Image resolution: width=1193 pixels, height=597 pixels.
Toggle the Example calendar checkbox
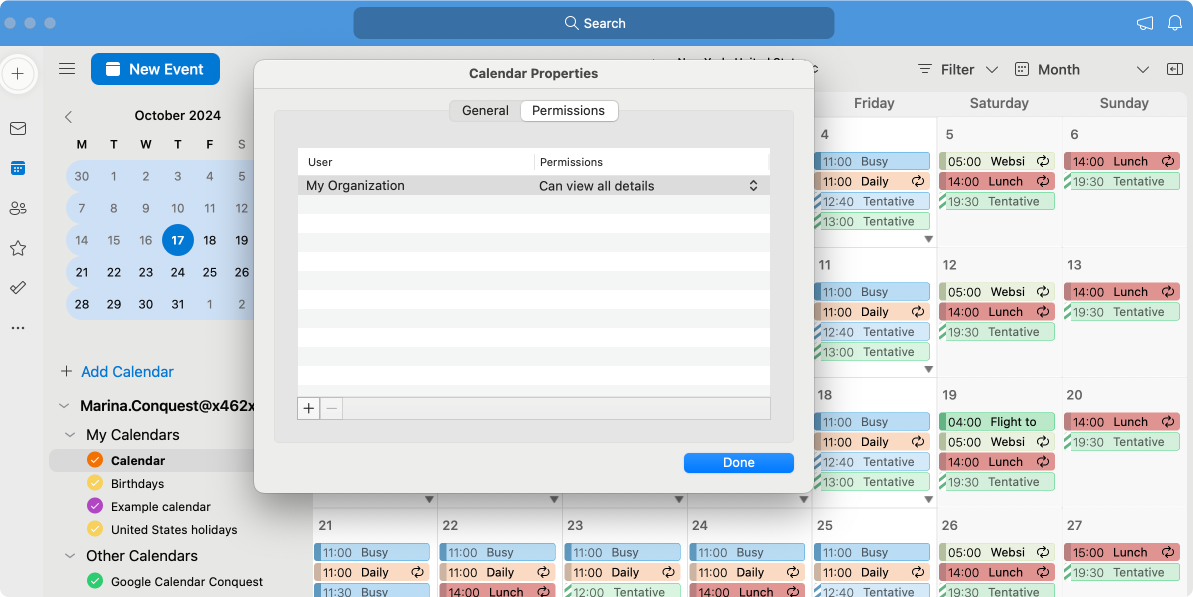[94, 506]
